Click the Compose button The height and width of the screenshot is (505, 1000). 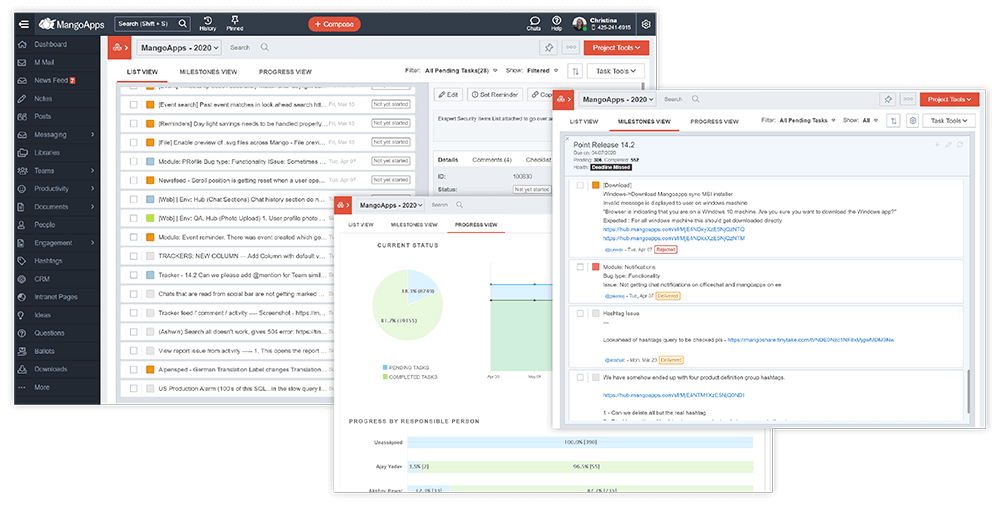tap(334, 24)
